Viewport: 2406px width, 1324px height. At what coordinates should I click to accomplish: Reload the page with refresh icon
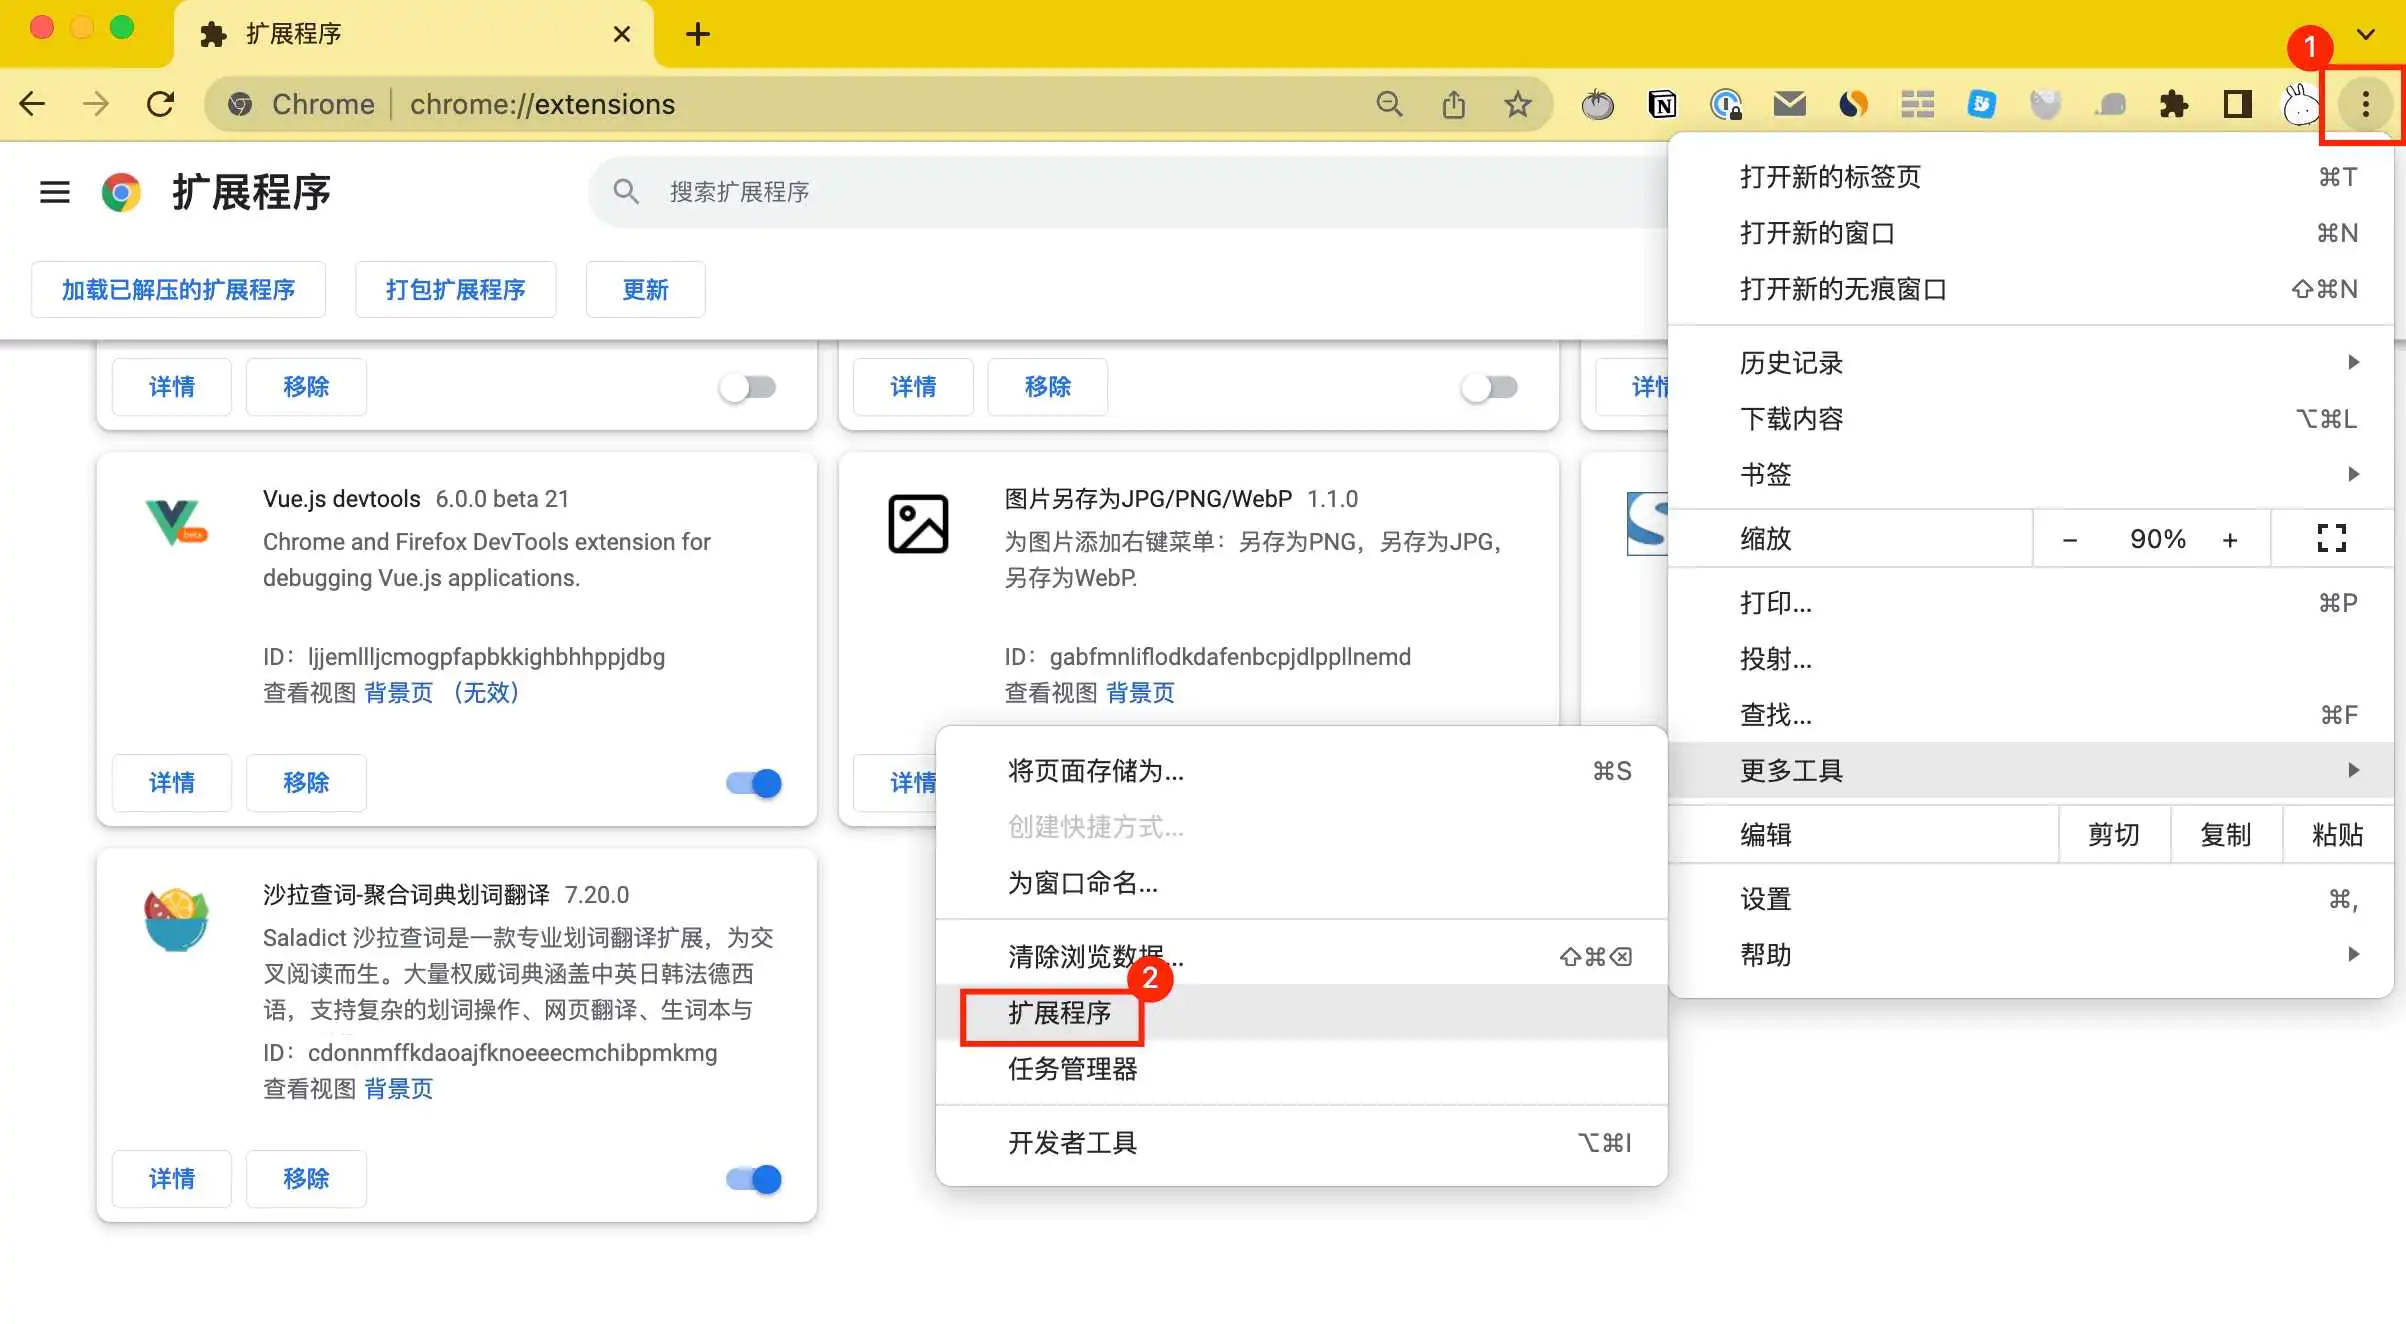(160, 104)
